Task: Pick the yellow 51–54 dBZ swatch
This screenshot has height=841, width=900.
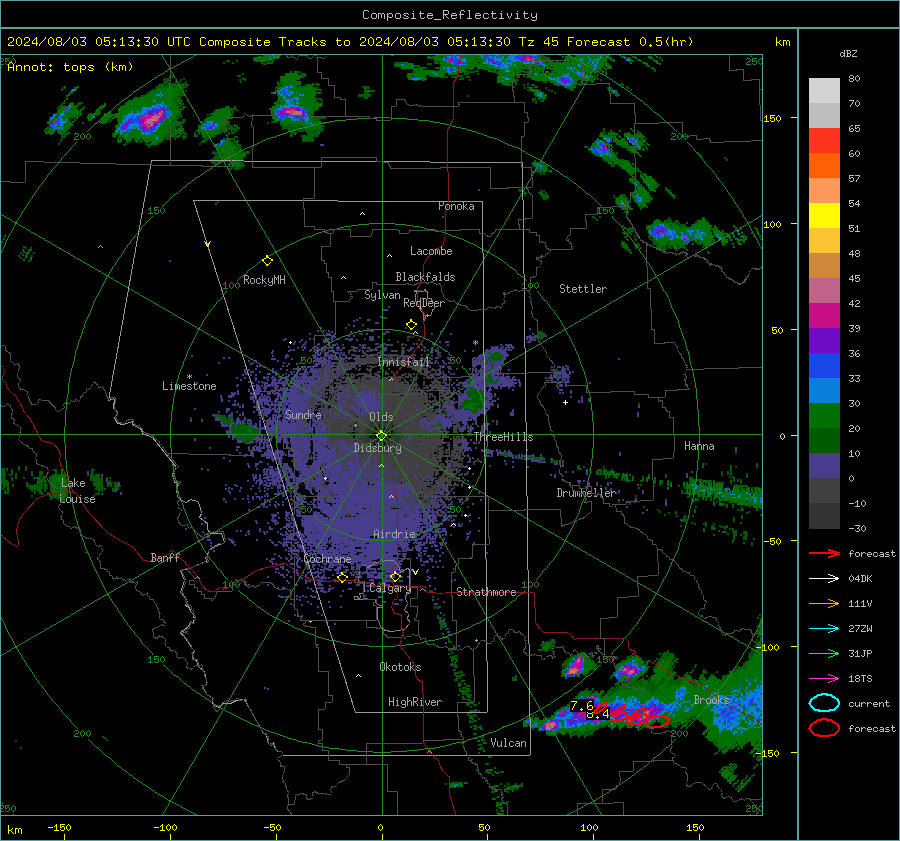Action: point(824,216)
